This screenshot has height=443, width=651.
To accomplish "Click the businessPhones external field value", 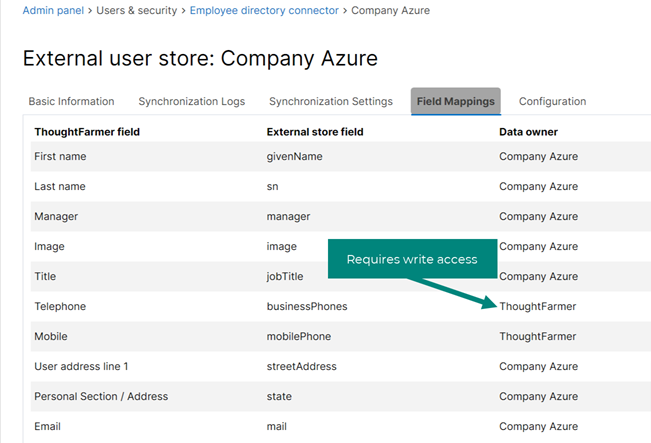I will click(307, 306).
